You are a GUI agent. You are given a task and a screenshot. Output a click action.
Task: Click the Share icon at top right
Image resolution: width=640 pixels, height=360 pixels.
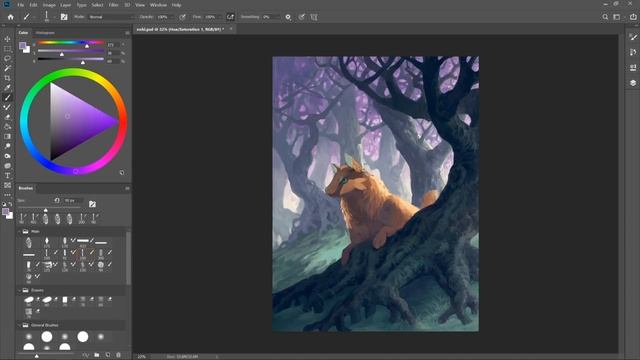633,17
